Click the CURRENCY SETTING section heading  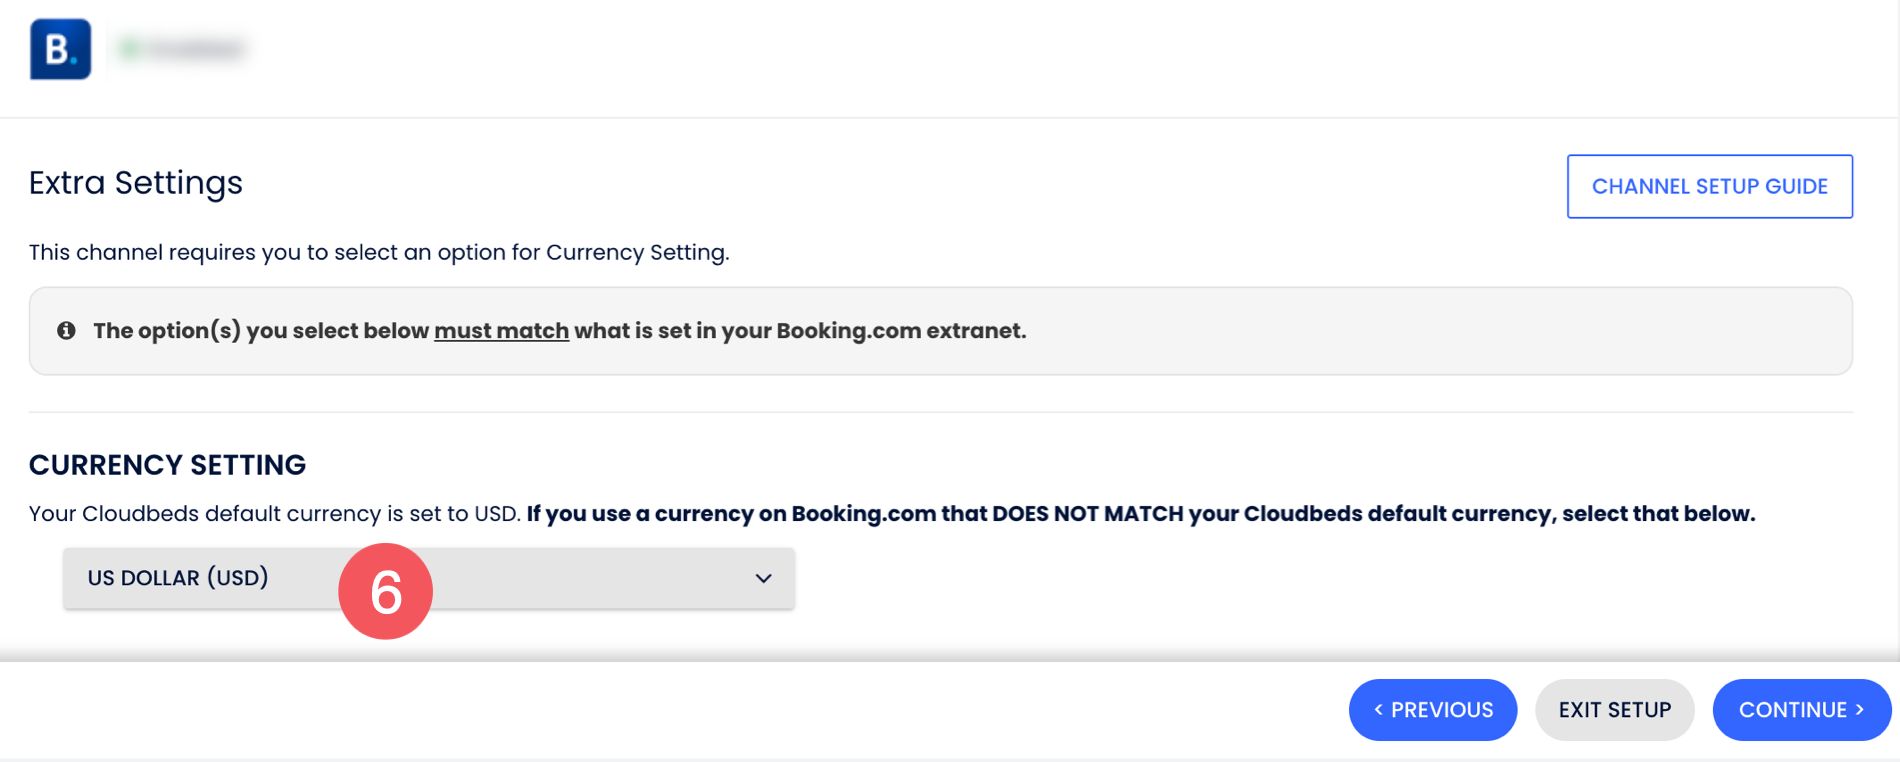click(x=167, y=465)
